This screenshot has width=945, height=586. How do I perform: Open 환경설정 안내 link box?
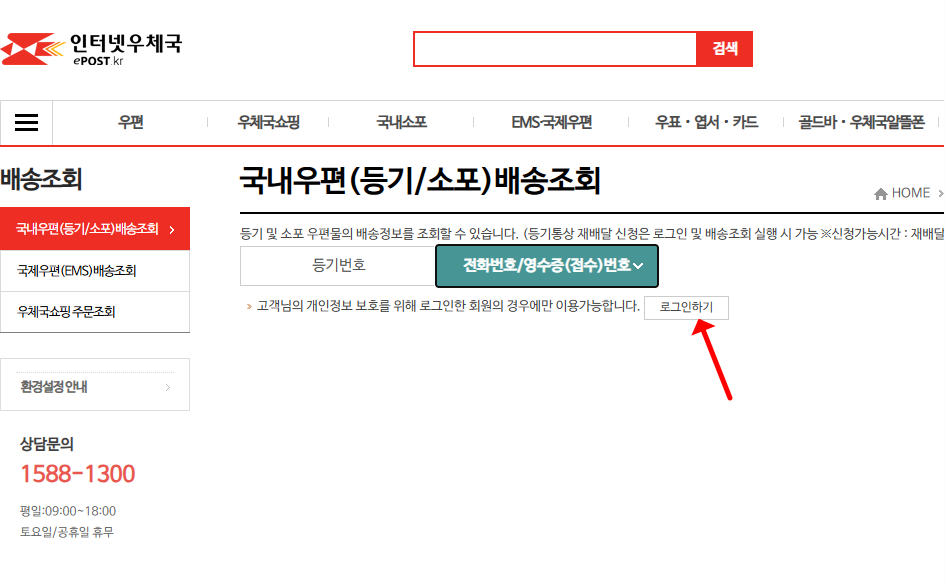95,385
